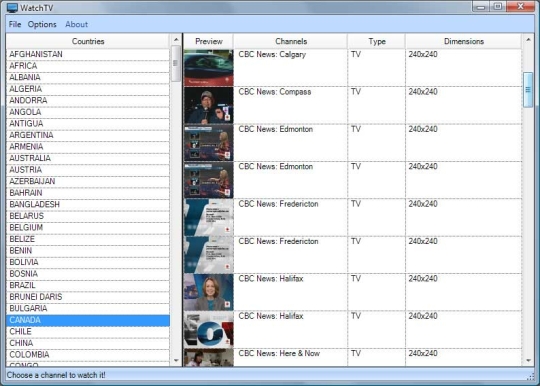Click the Type column header
This screenshot has height=386, width=540.
point(377,41)
